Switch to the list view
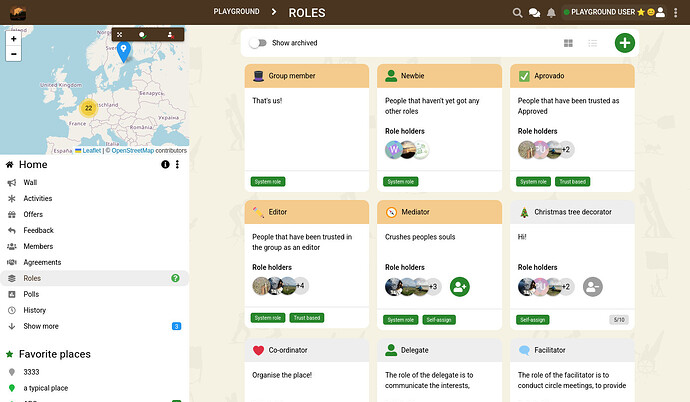This screenshot has width=690, height=402. coord(593,43)
